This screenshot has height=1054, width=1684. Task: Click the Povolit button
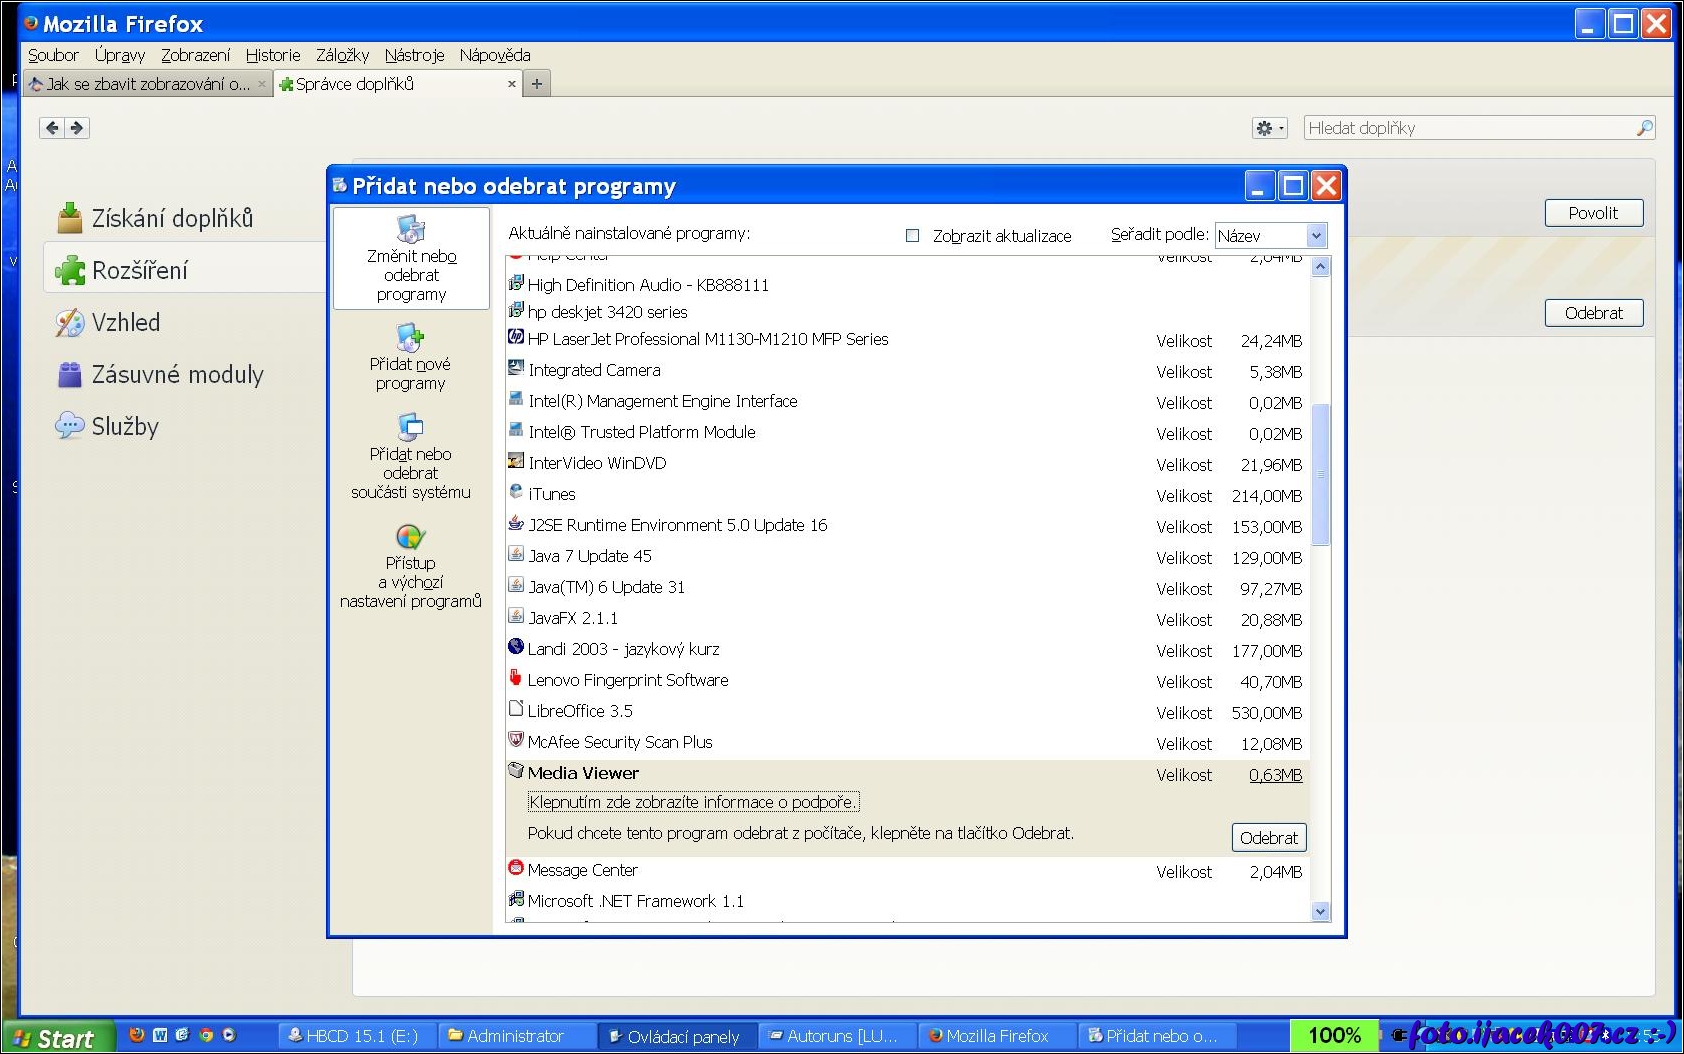click(1593, 213)
